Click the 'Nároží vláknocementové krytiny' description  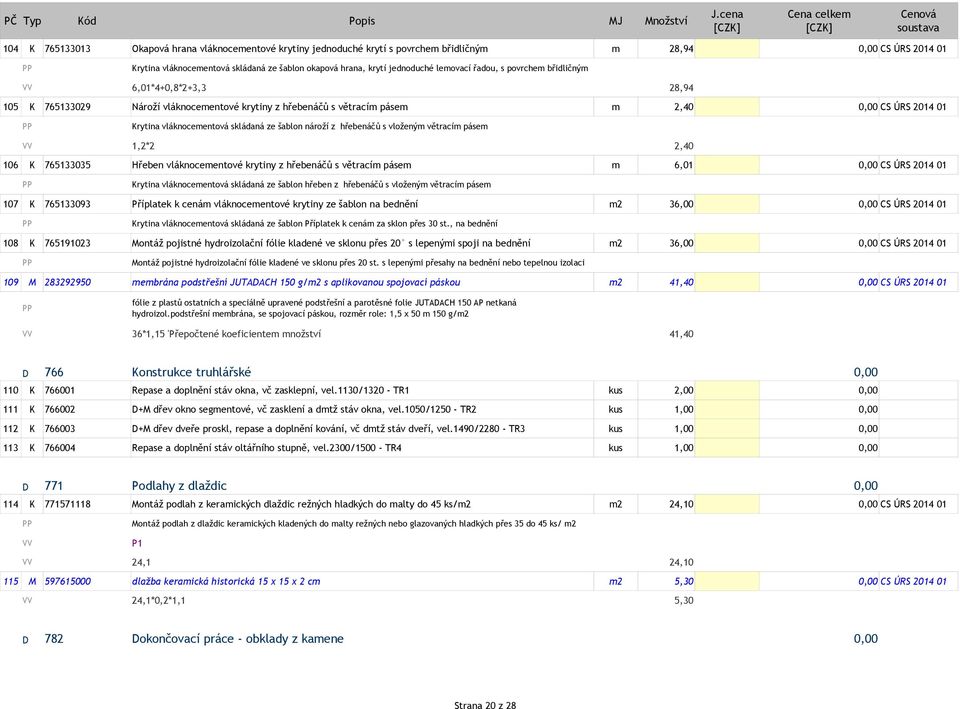269,107
